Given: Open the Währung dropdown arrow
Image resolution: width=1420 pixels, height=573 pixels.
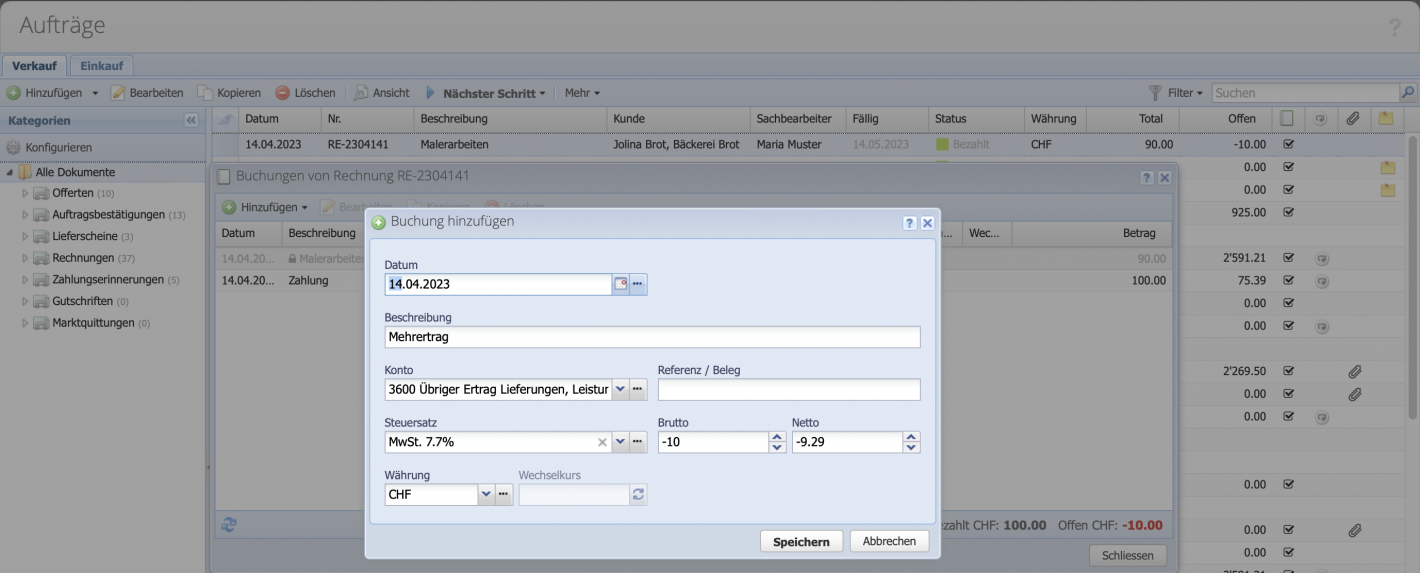Looking at the screenshot, I should 486,494.
